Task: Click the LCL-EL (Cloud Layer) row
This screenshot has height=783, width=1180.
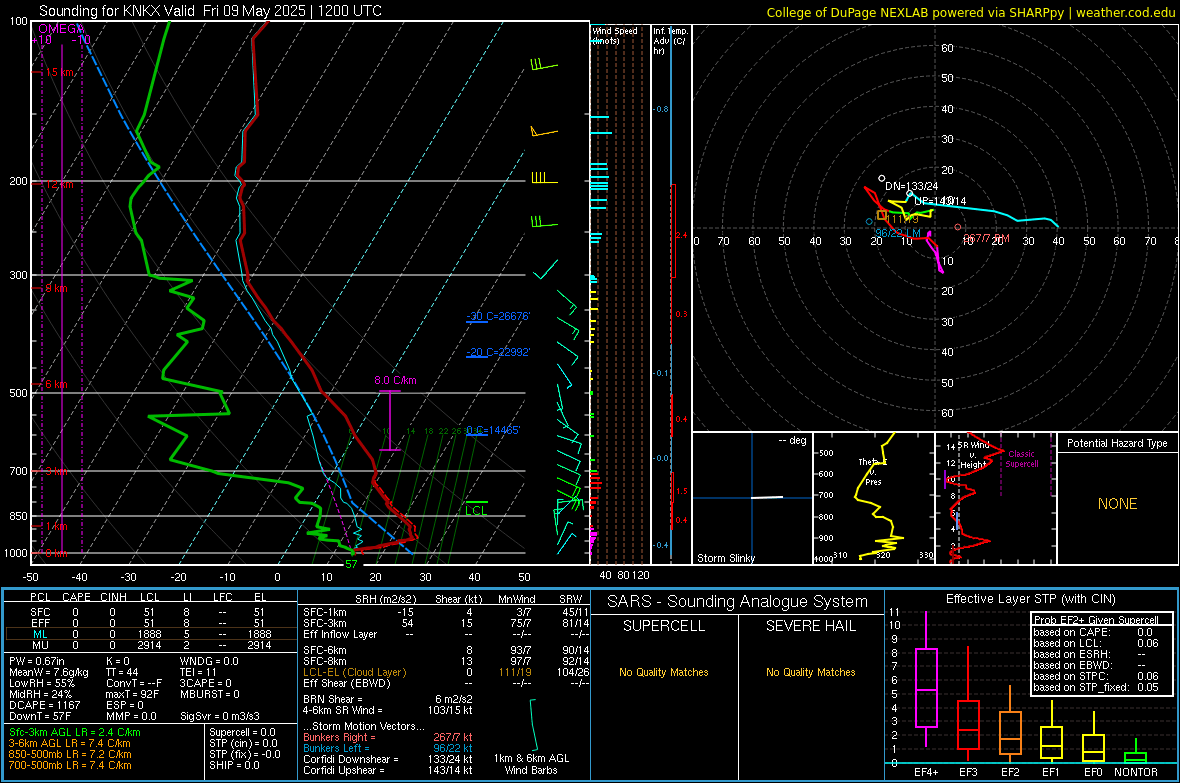Action: pyautogui.click(x=446, y=672)
